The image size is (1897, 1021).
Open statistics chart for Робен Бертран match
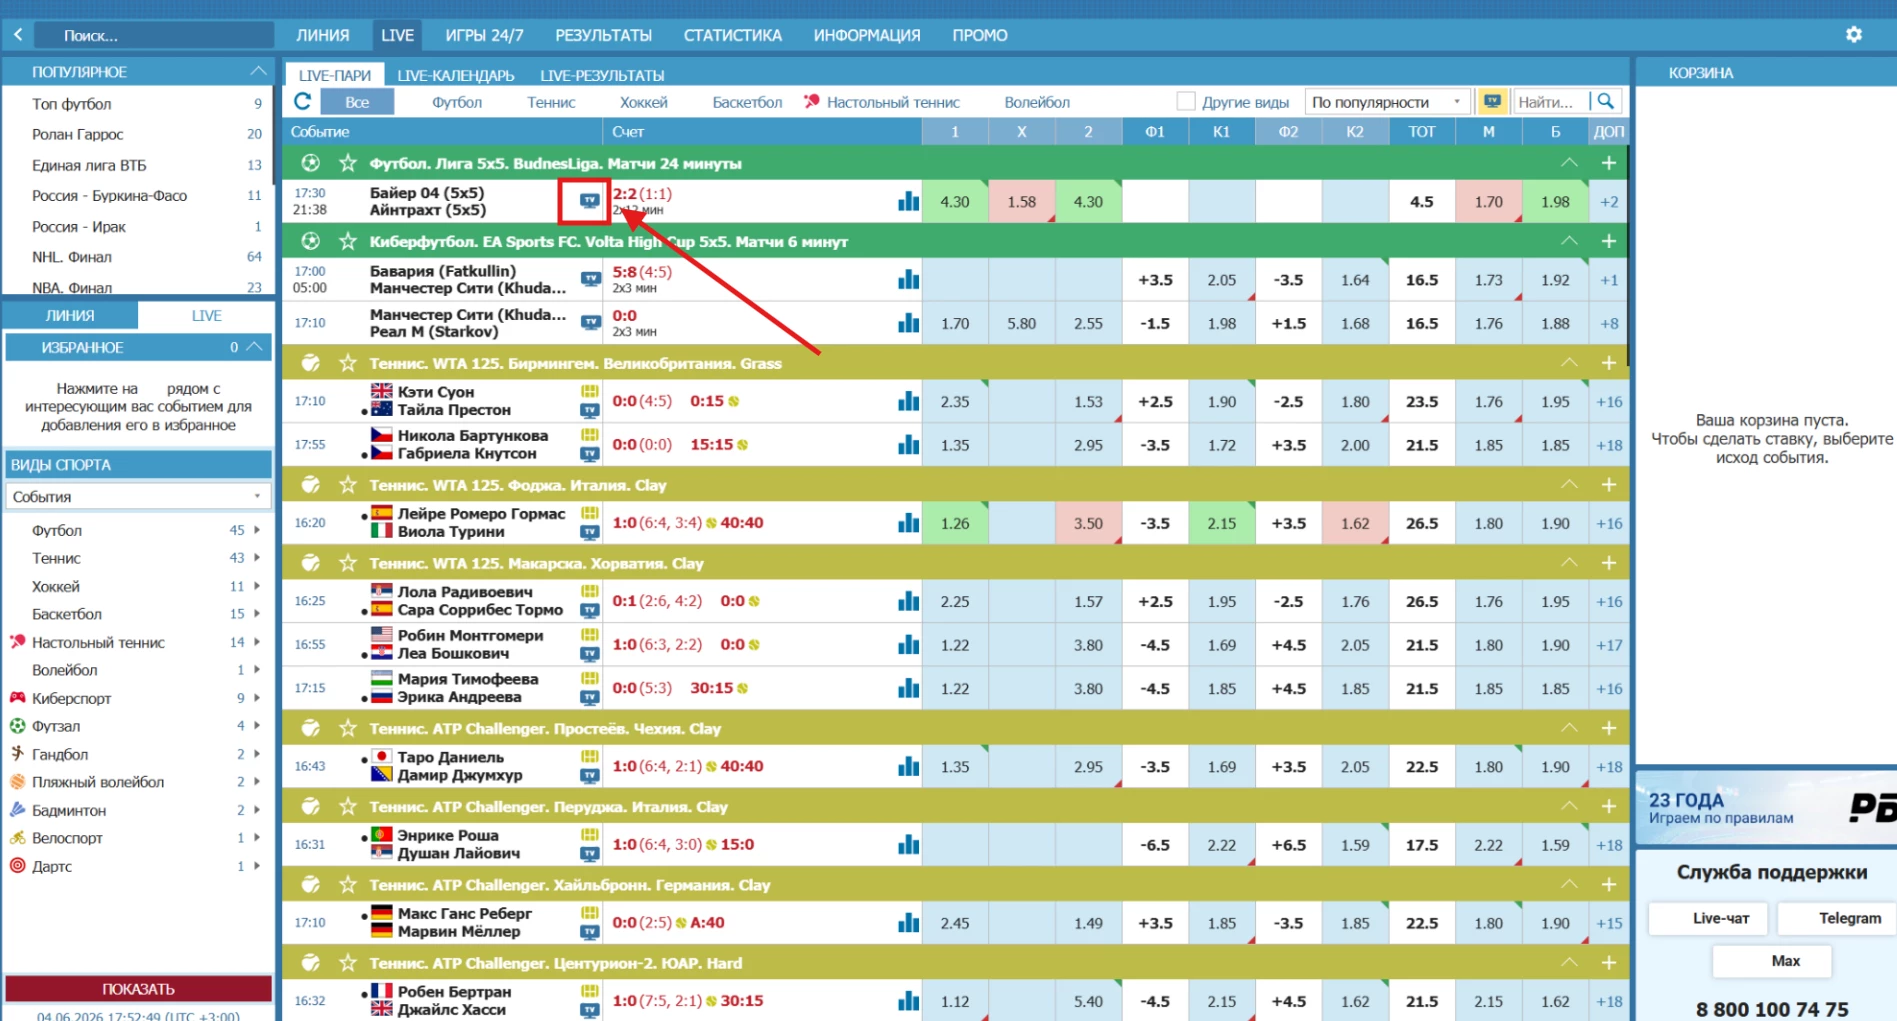click(908, 1001)
